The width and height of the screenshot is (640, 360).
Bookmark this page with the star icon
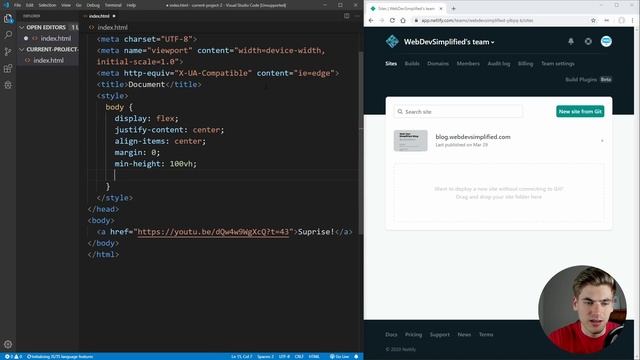(x=593, y=20)
